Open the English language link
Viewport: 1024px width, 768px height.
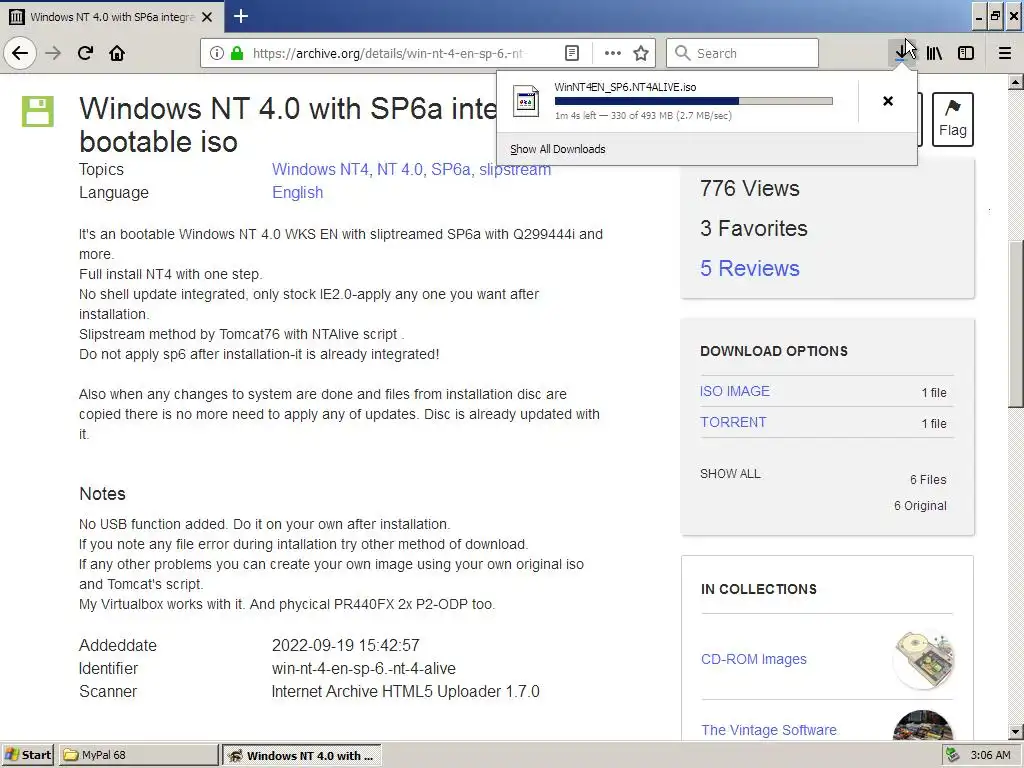point(298,193)
